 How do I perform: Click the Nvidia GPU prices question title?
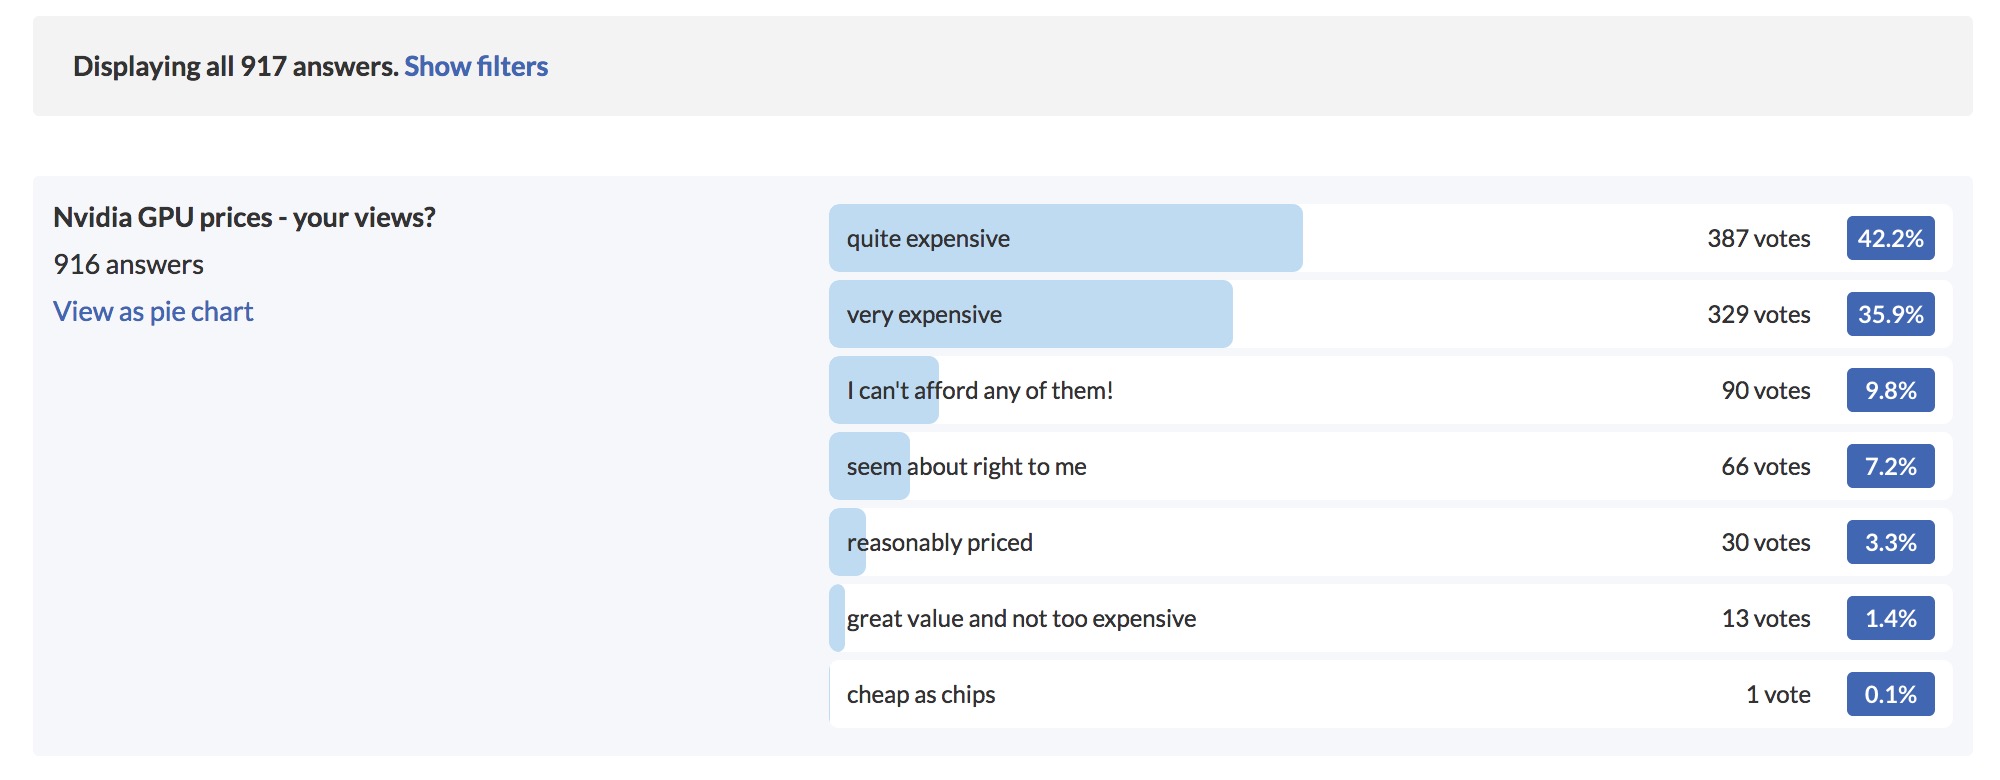[x=244, y=217]
